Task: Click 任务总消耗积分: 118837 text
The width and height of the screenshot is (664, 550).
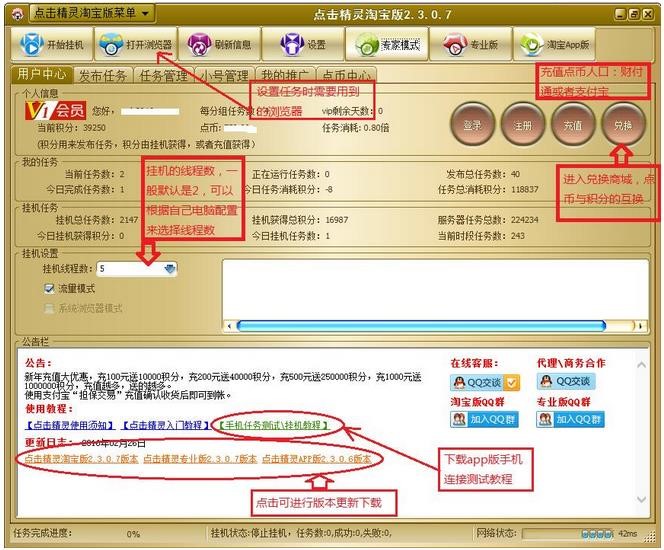Action: 488,189
